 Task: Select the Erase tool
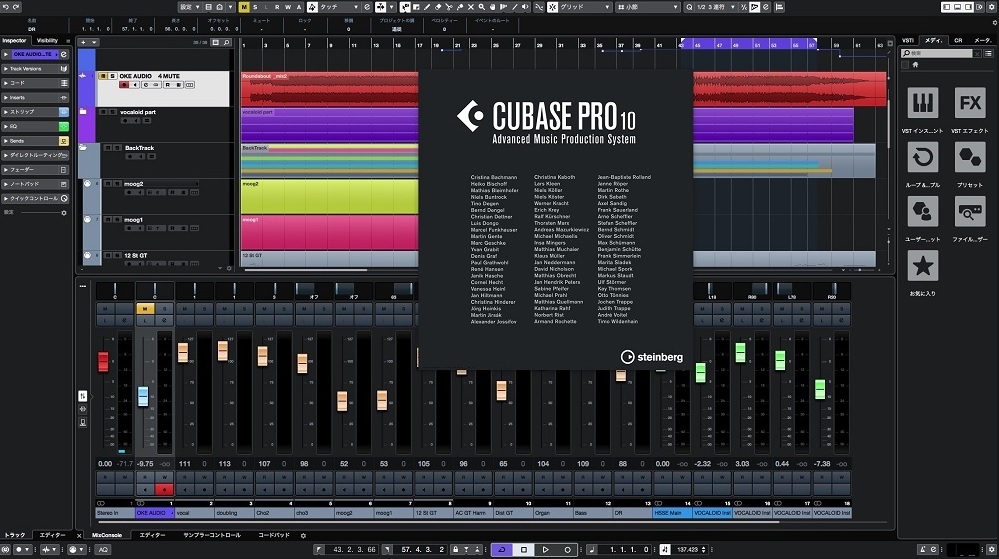pos(438,7)
